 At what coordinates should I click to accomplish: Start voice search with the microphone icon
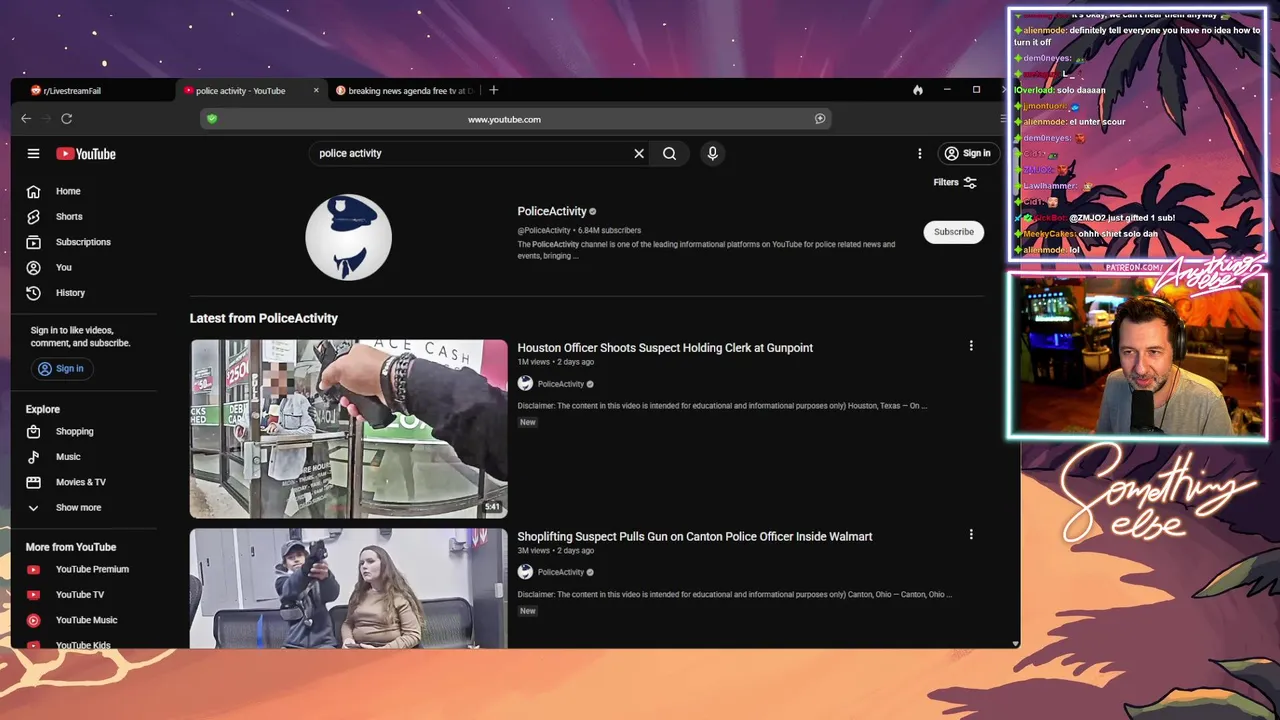point(712,154)
